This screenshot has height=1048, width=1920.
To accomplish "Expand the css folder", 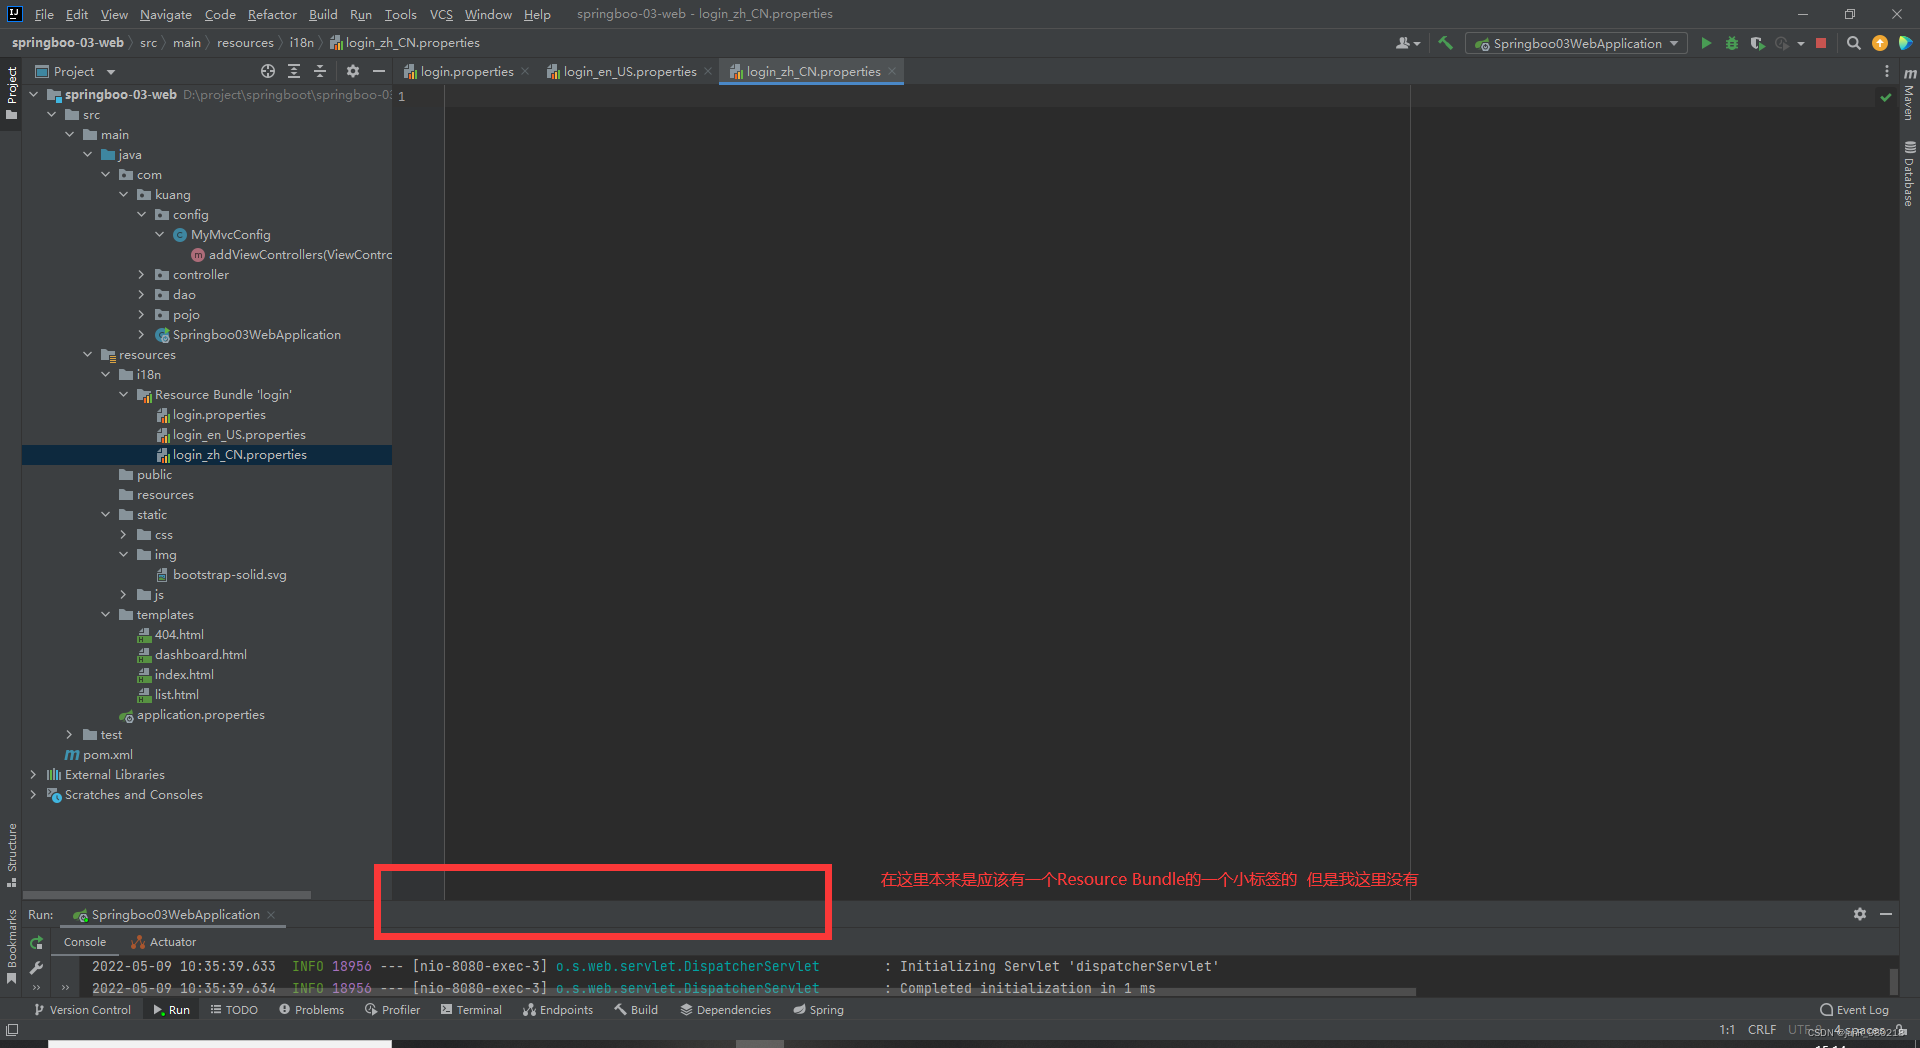I will click(124, 534).
